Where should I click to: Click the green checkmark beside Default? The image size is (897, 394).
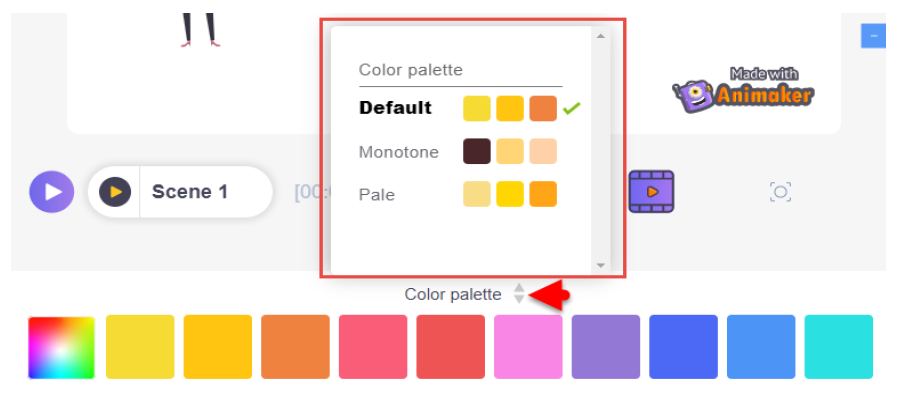point(571,108)
